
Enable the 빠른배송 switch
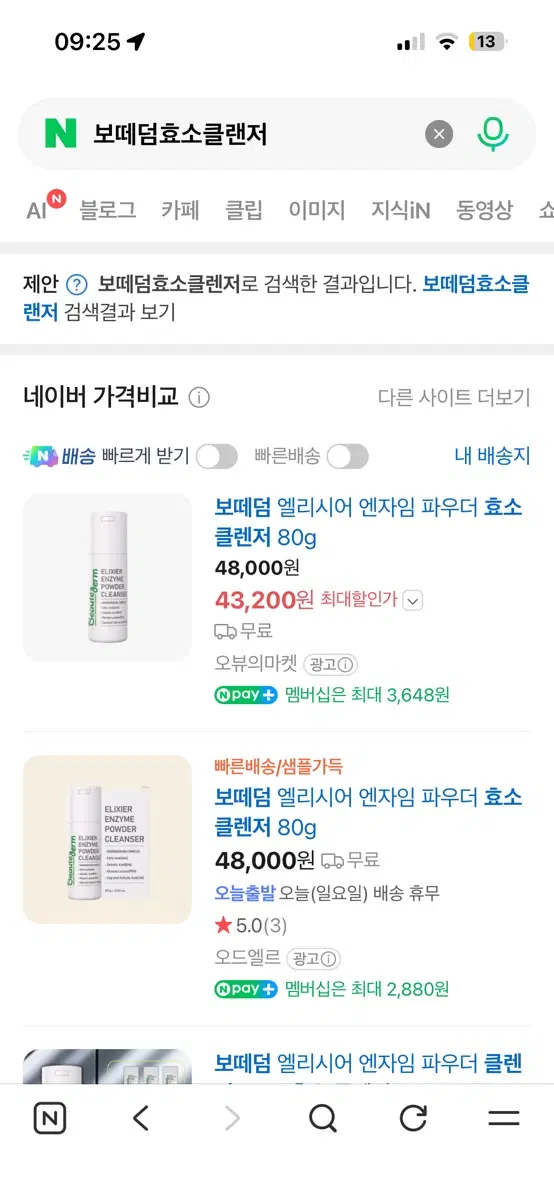pos(347,457)
